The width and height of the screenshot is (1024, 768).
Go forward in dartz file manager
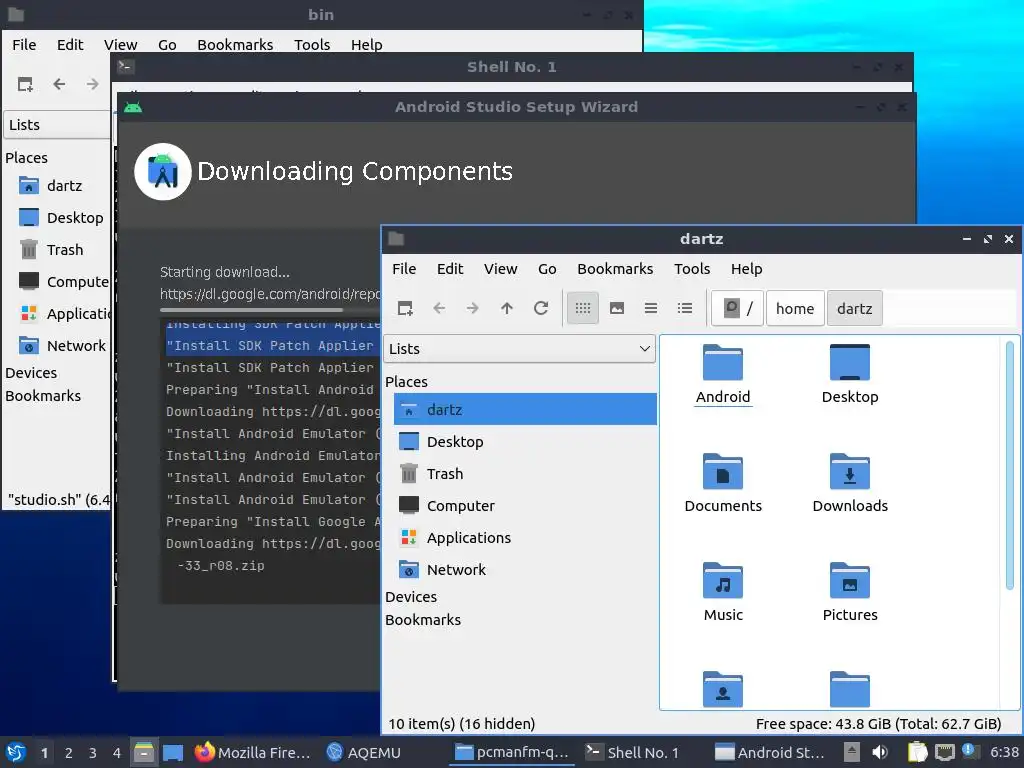click(473, 308)
